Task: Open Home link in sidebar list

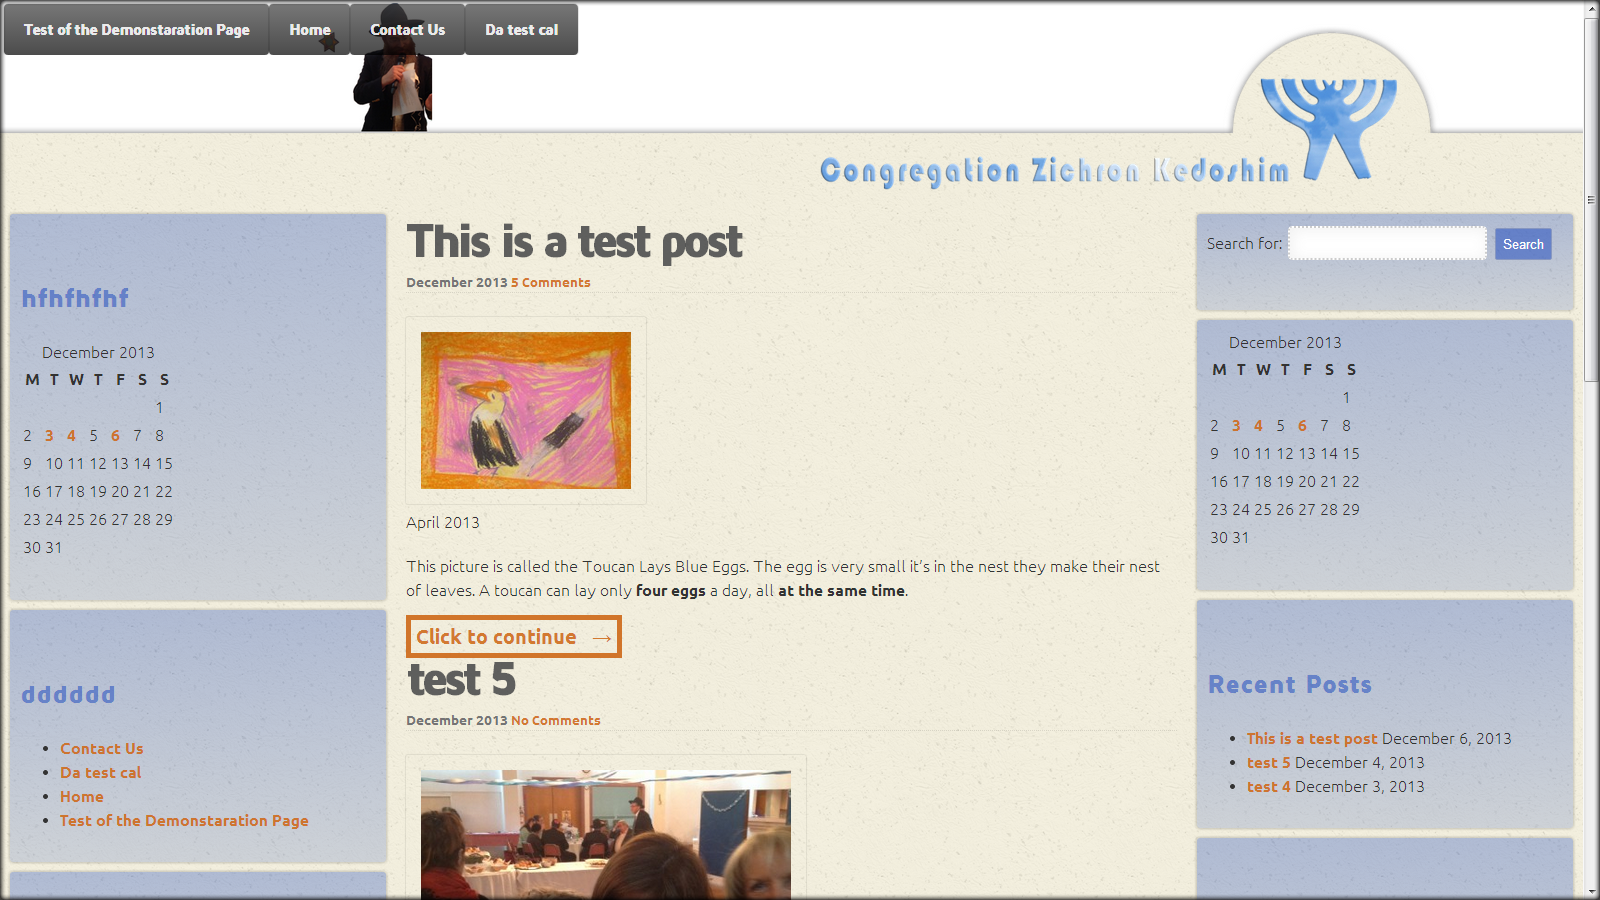Action: 82,797
